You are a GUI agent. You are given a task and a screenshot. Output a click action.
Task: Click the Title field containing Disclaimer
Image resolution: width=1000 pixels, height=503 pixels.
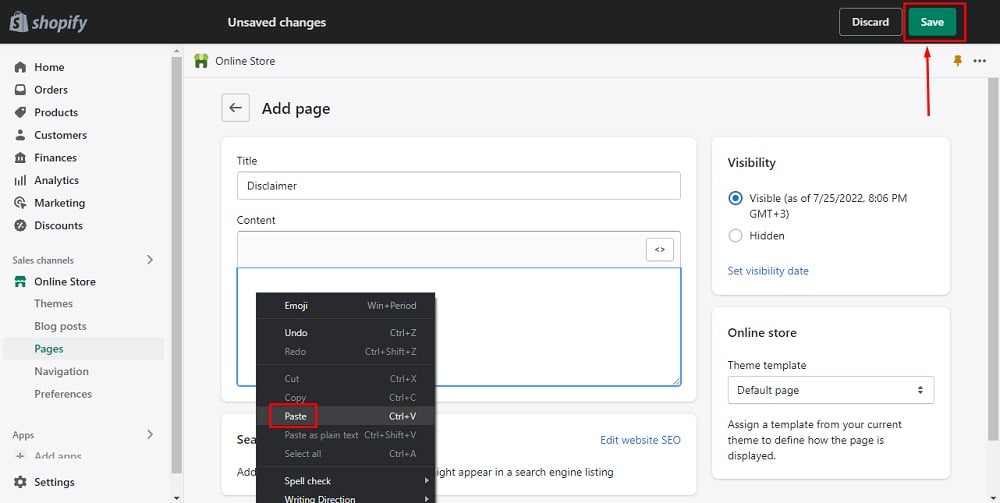pos(459,186)
